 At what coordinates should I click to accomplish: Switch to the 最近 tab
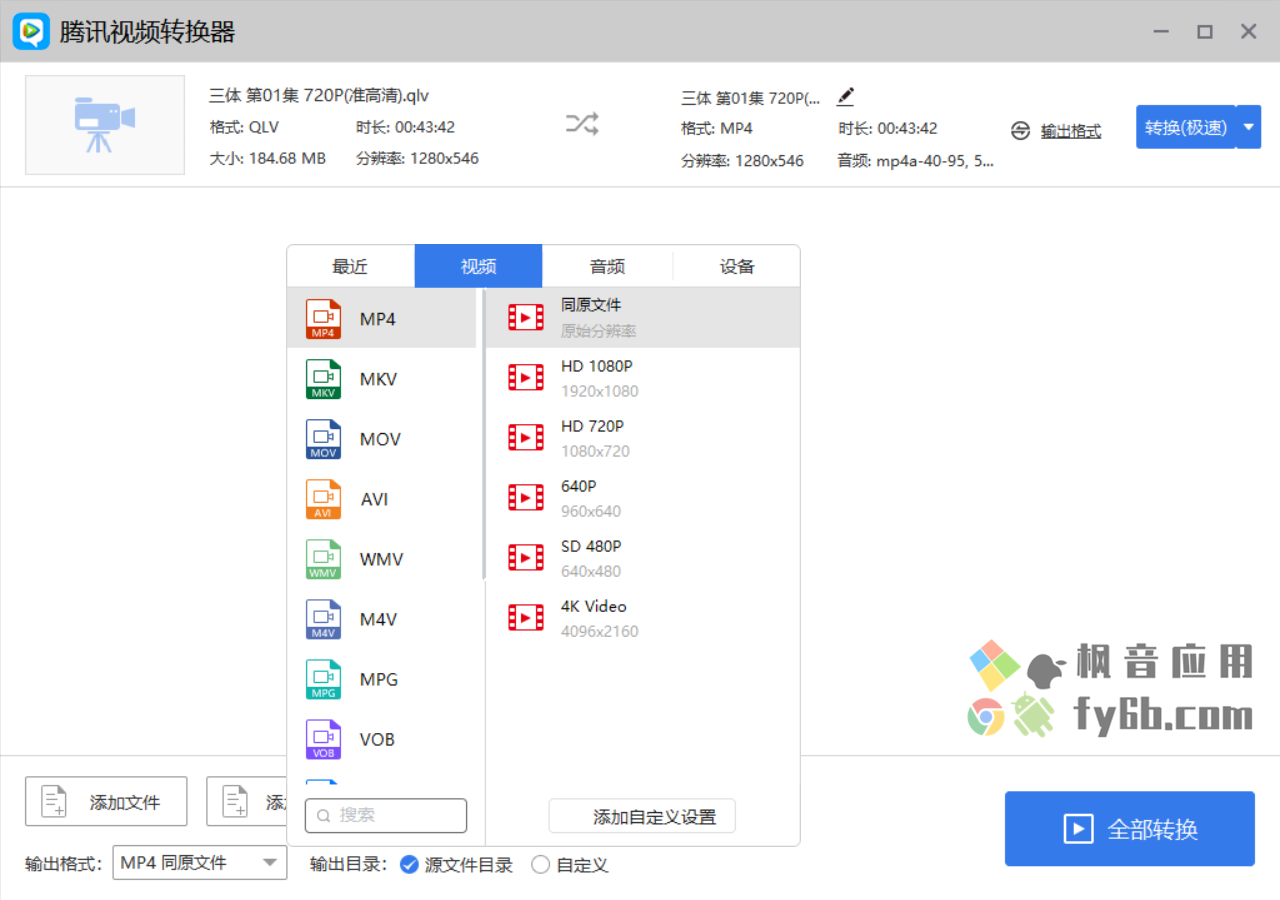(351, 266)
